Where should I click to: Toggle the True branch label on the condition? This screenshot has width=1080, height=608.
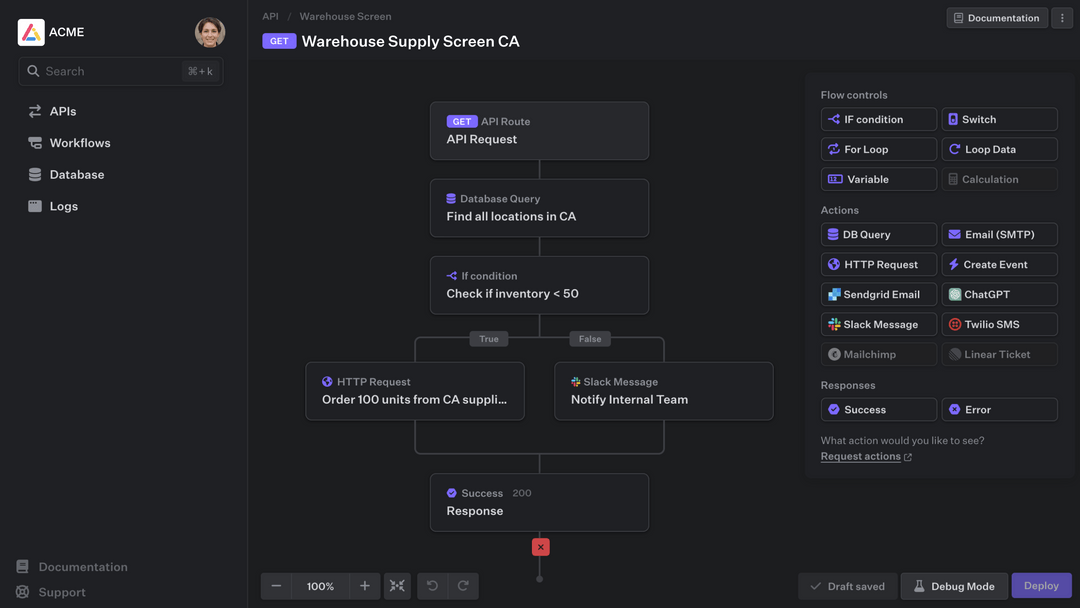(488, 338)
